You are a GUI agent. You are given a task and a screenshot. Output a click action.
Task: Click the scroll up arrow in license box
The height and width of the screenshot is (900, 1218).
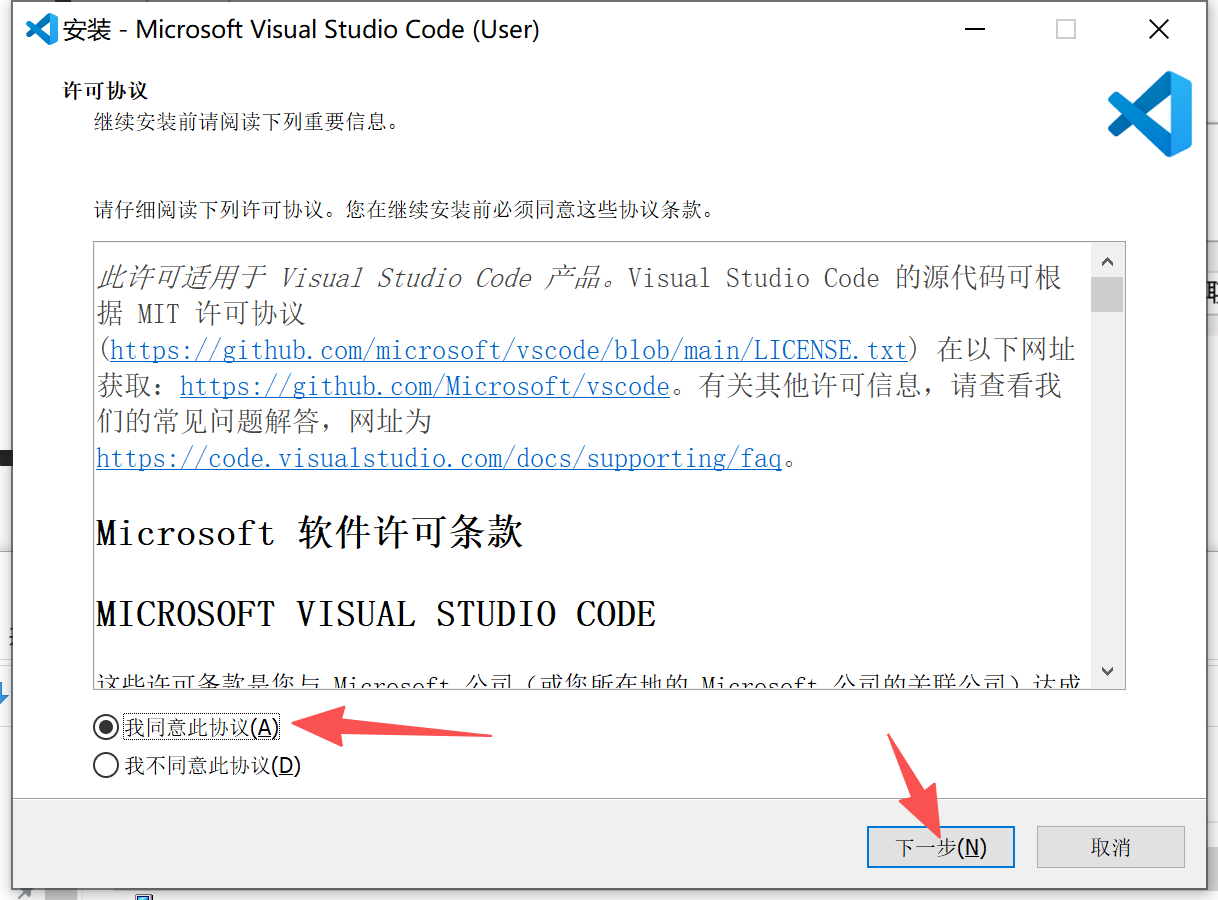1107,261
